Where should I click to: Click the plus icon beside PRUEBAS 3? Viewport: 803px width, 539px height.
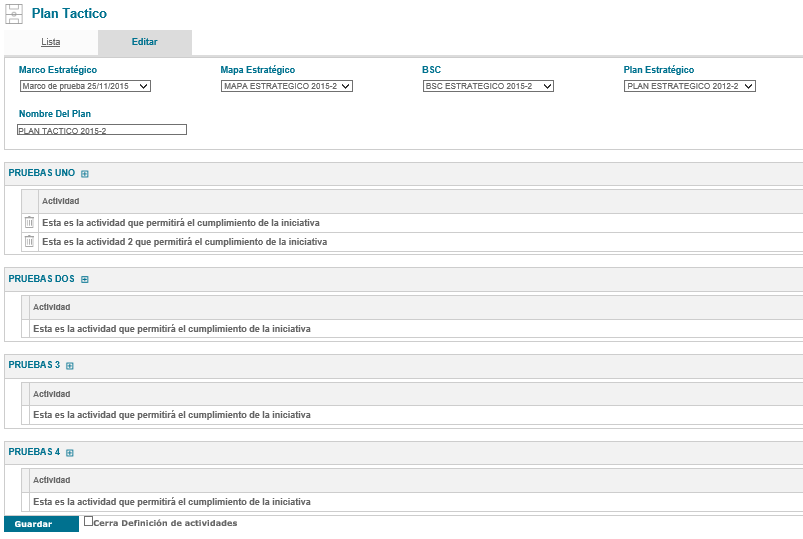point(70,366)
